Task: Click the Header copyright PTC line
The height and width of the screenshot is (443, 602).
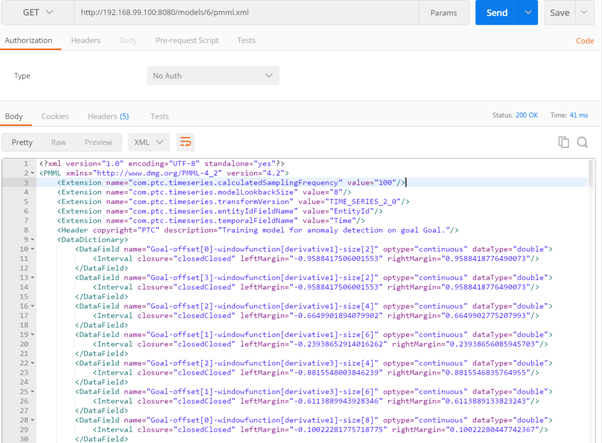Action: [258, 230]
